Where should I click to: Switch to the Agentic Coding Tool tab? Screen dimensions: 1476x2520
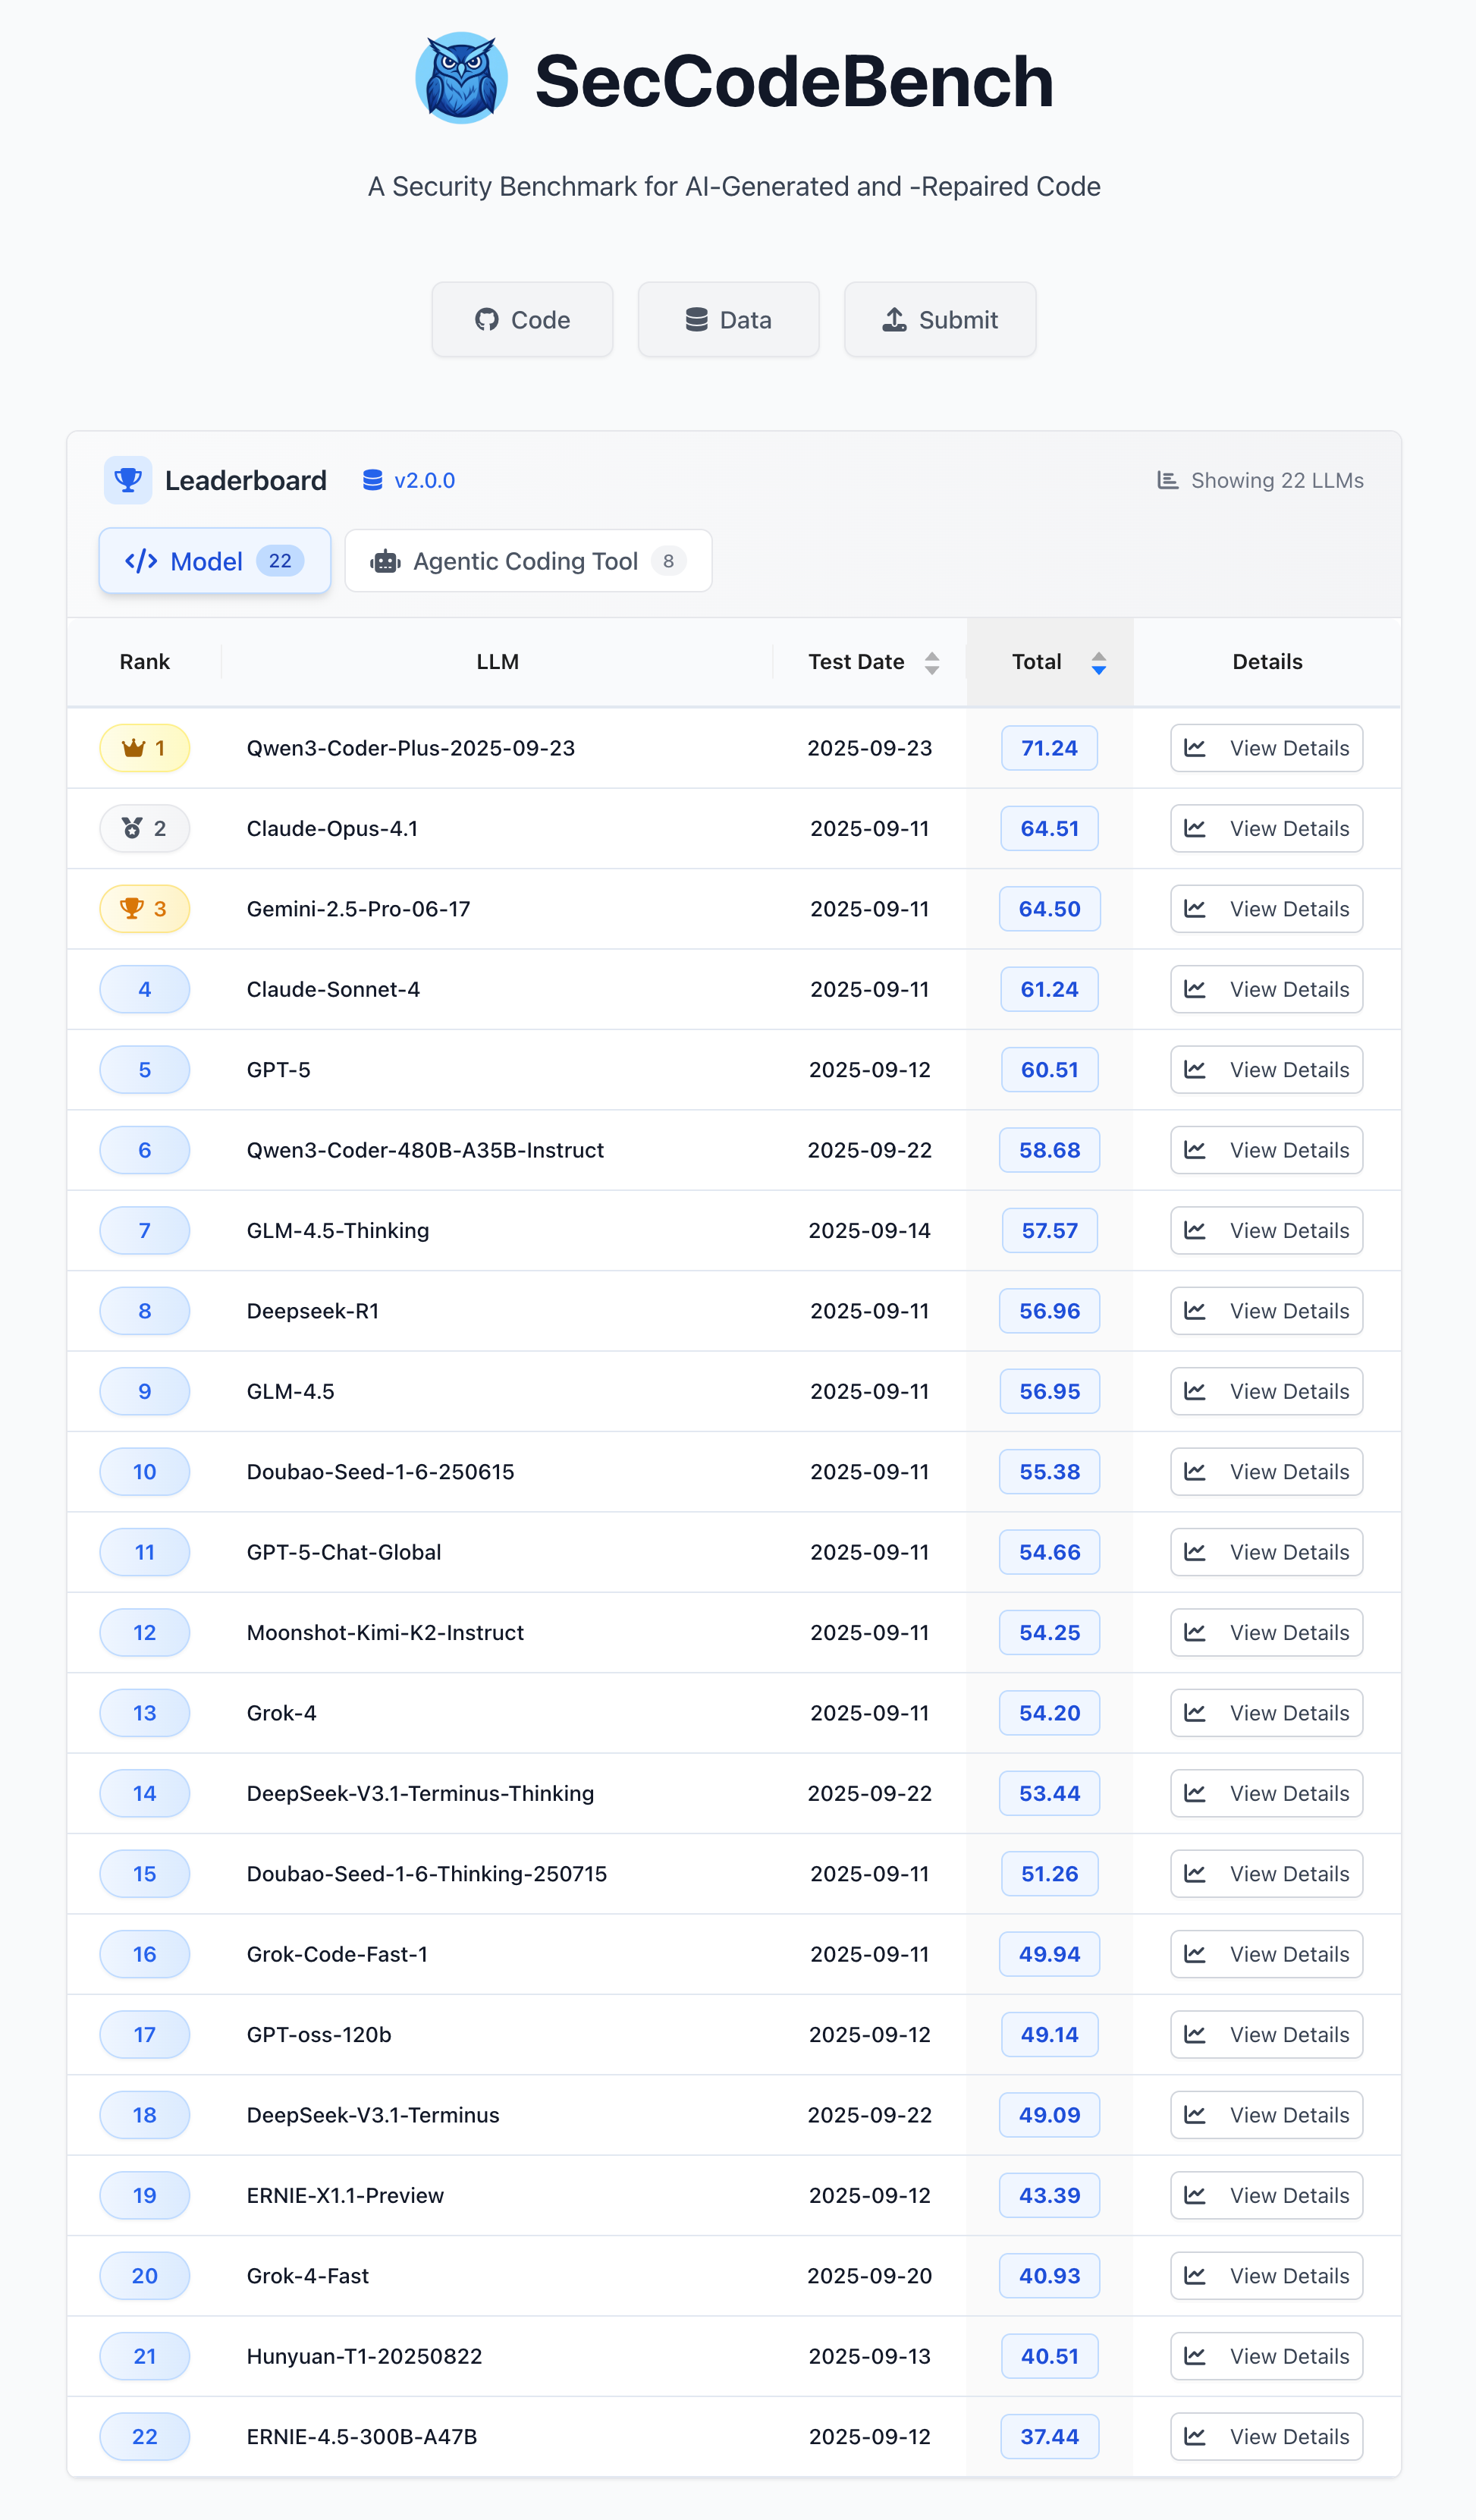pyautogui.click(x=528, y=561)
